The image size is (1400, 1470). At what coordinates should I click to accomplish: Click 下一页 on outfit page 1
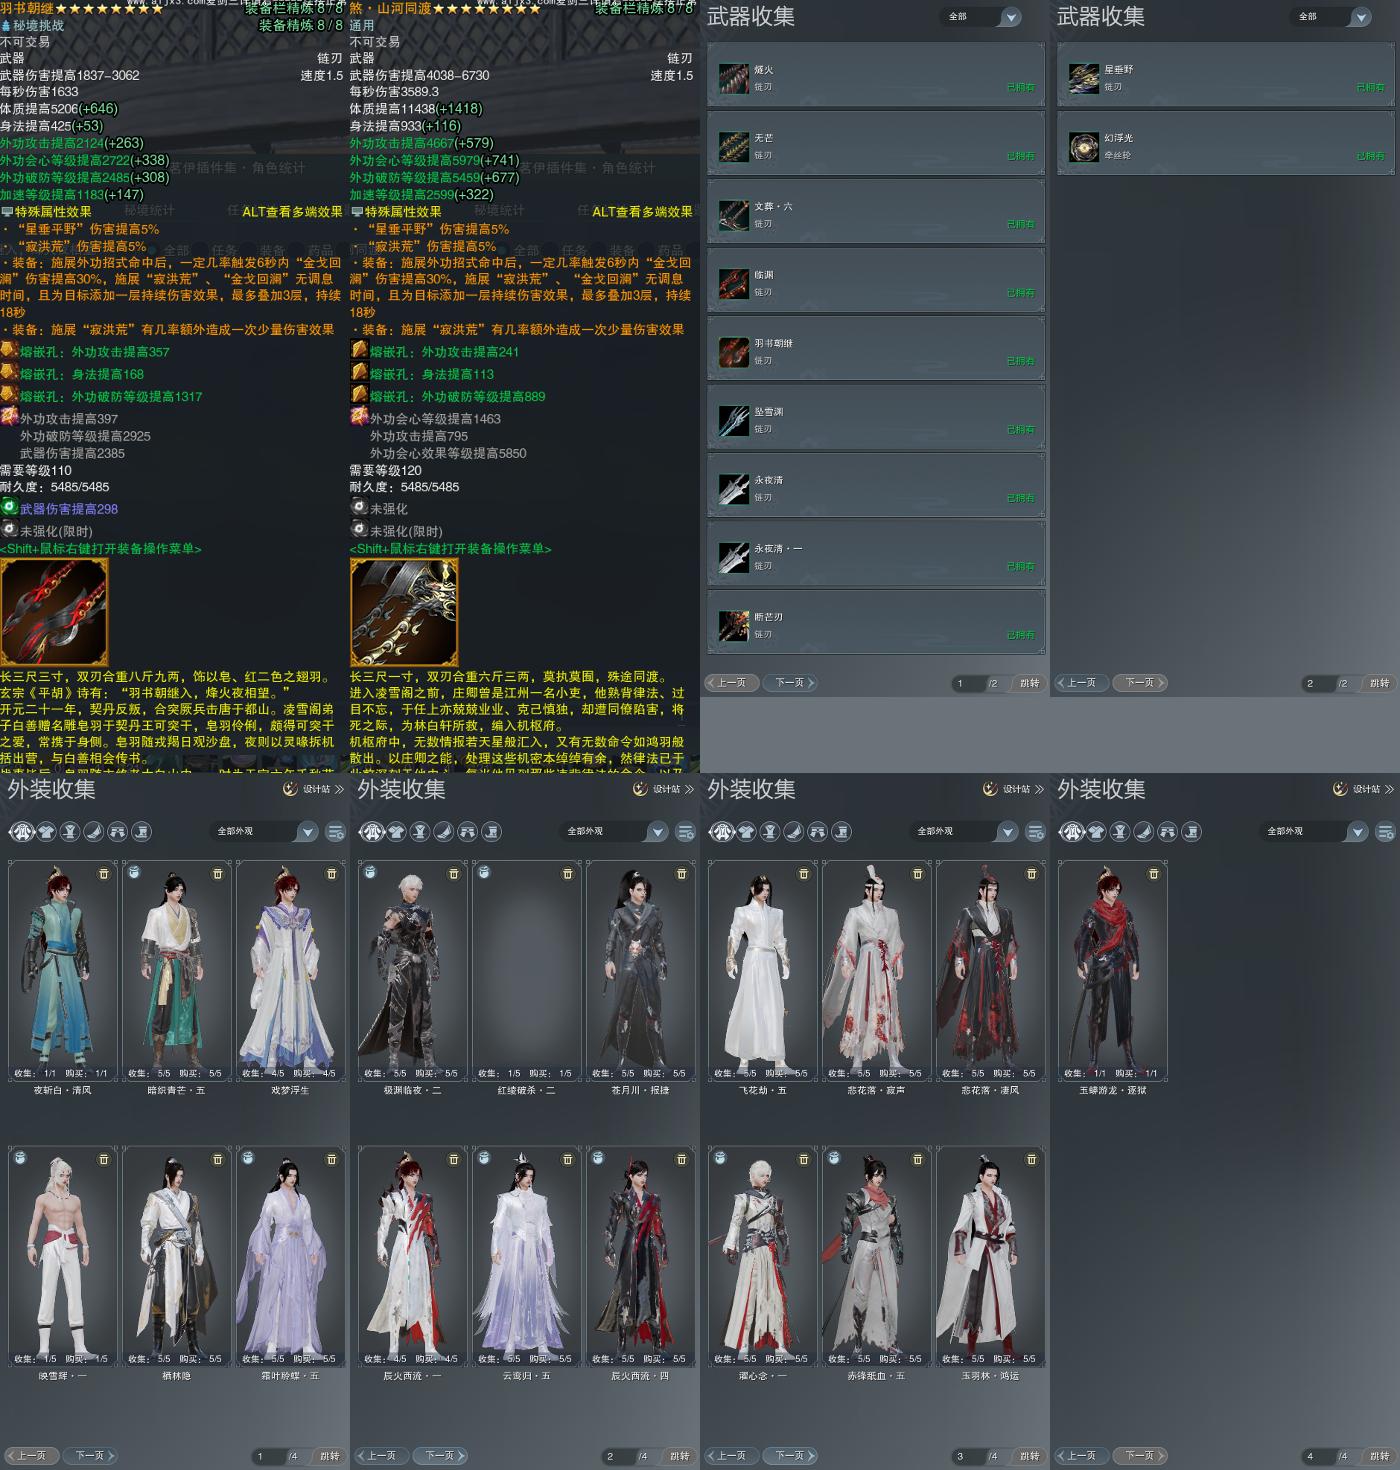(x=92, y=1456)
